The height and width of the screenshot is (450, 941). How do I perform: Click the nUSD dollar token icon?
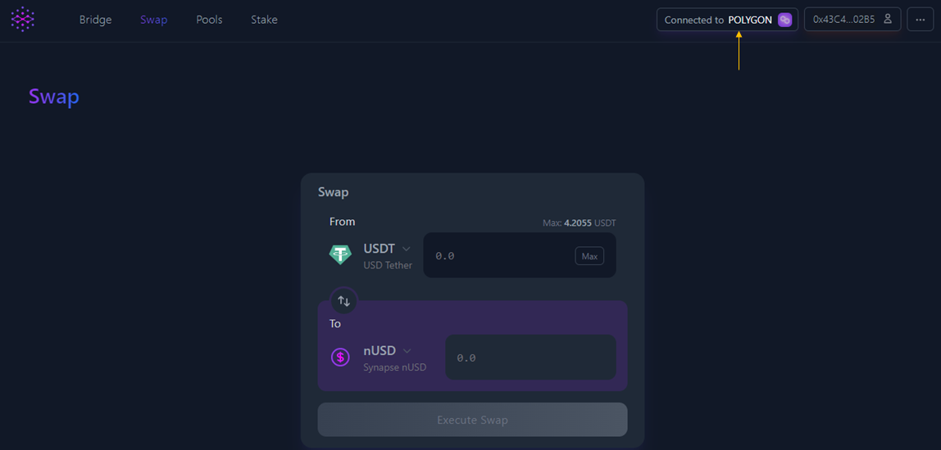[341, 357]
